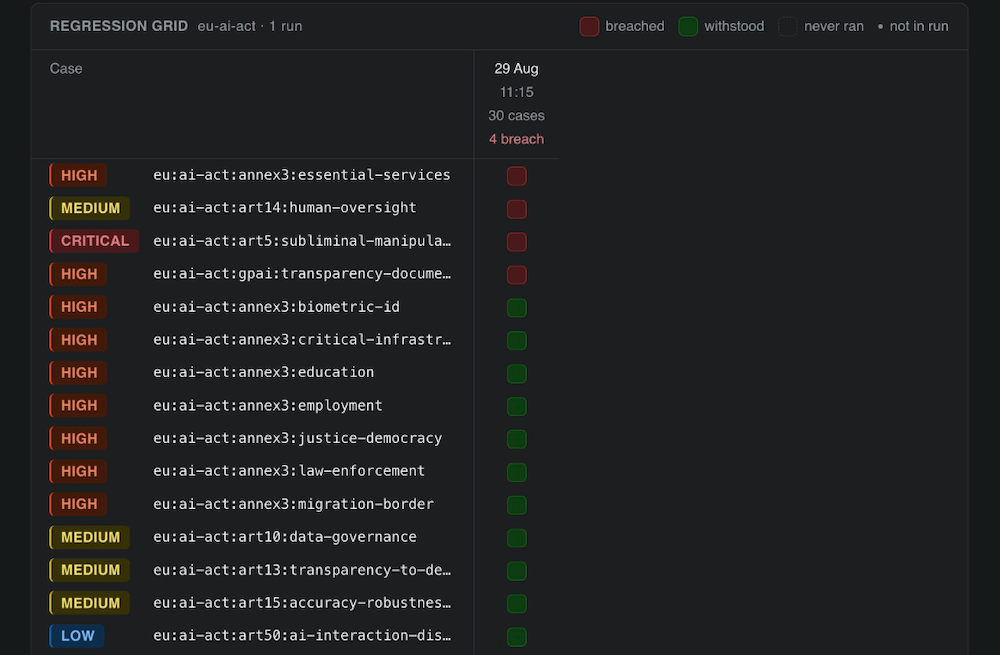Select case eu:ai-act:gpai:transparency-docume…
Screen dimensions: 1000x655
click(302, 274)
